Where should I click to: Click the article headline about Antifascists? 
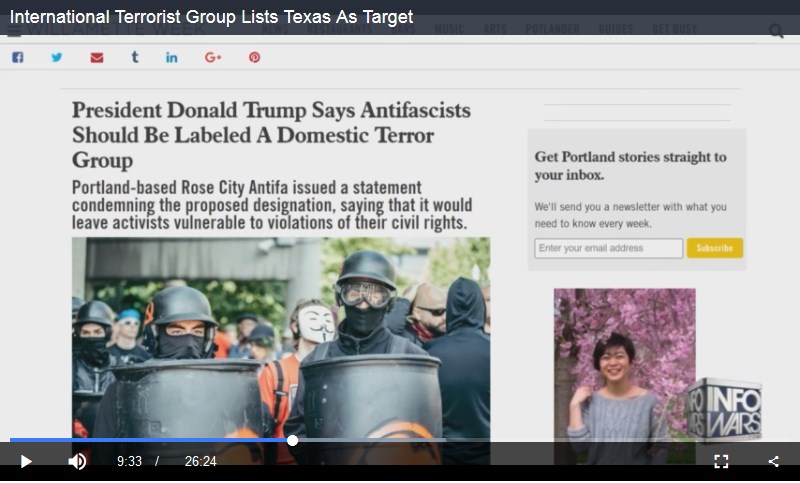click(271, 135)
